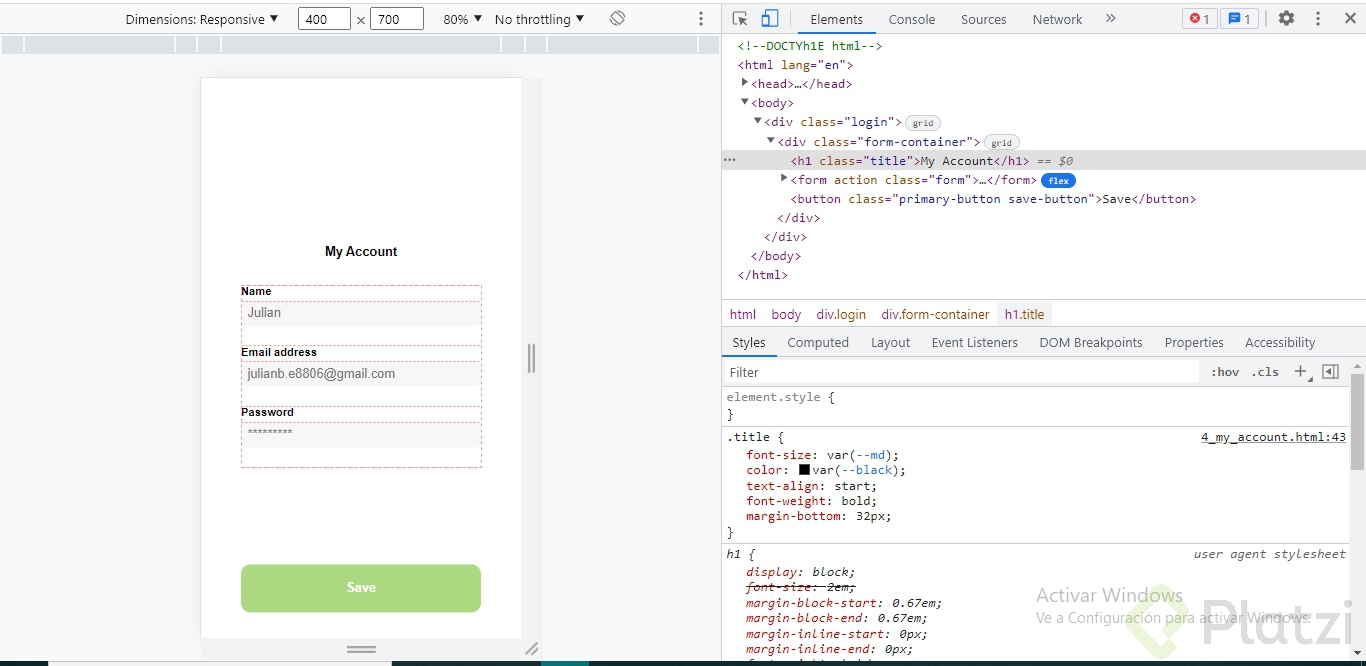
Task: Close the DevTools panel
Action: [x=1350, y=19]
